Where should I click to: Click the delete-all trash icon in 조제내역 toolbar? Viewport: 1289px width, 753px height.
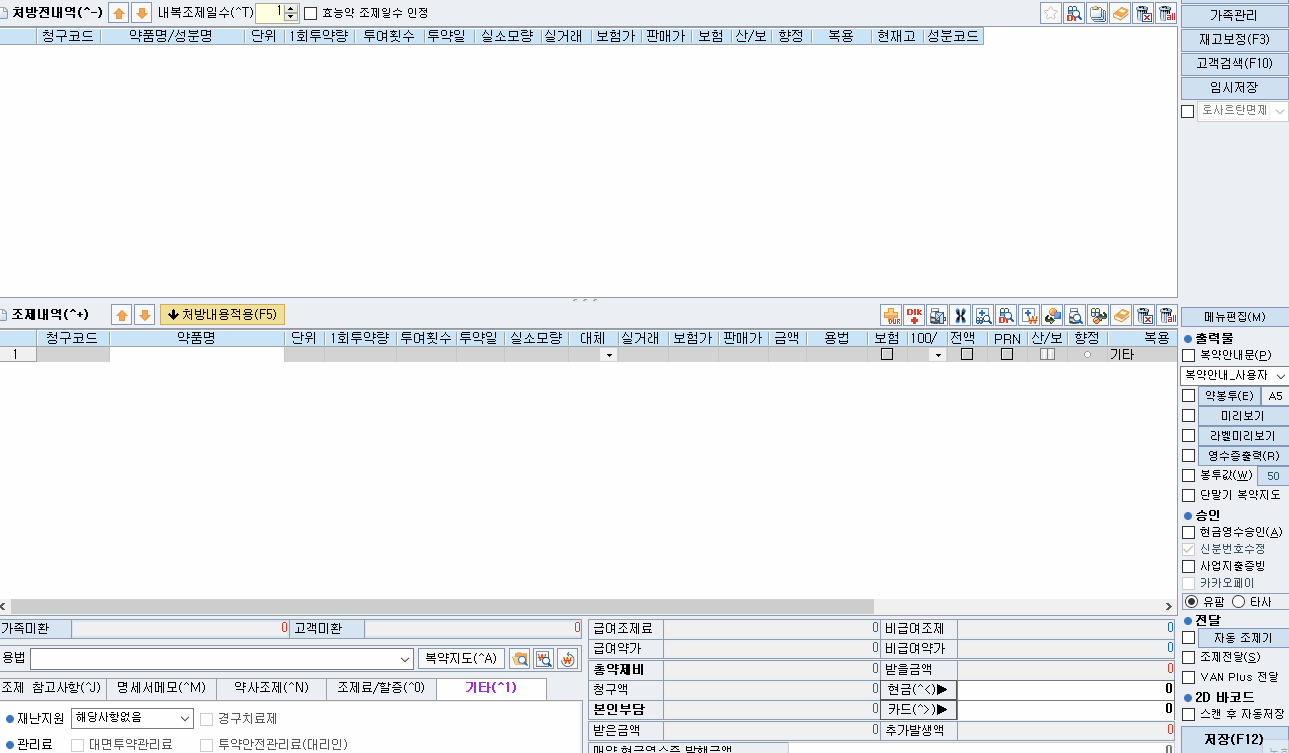[x=1166, y=315]
